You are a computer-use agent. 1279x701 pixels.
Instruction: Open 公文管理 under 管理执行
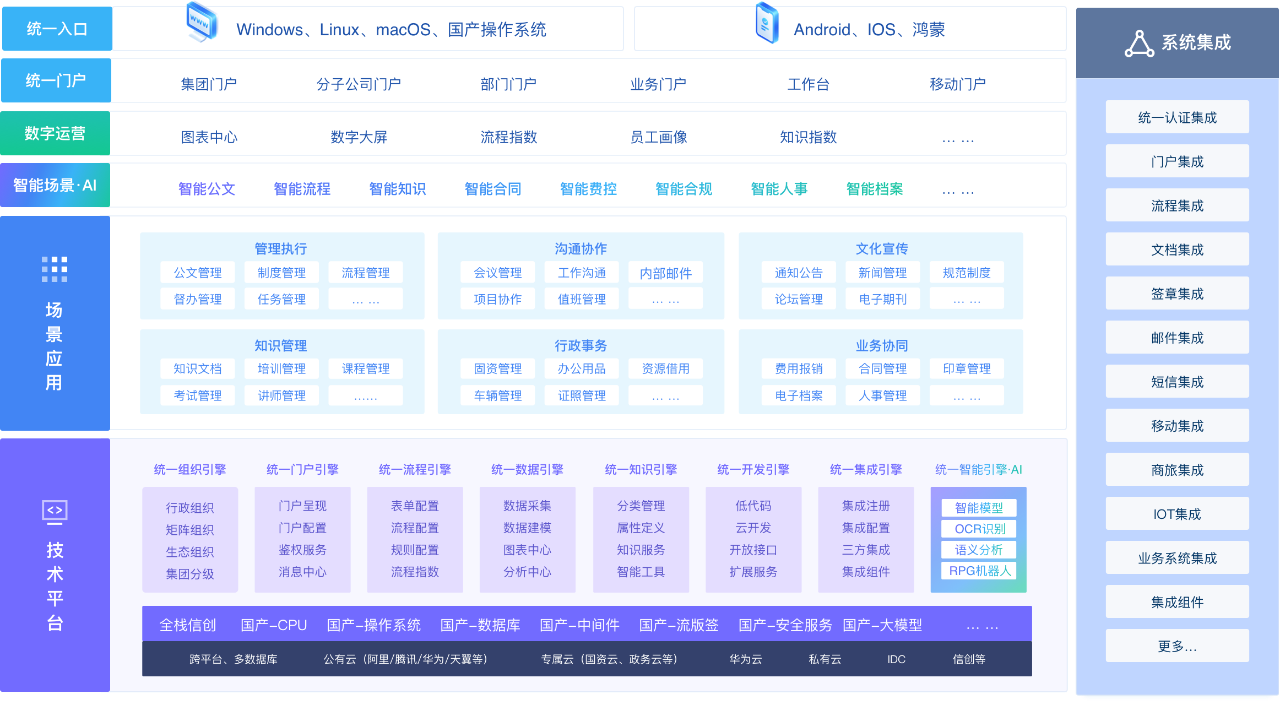click(198, 273)
